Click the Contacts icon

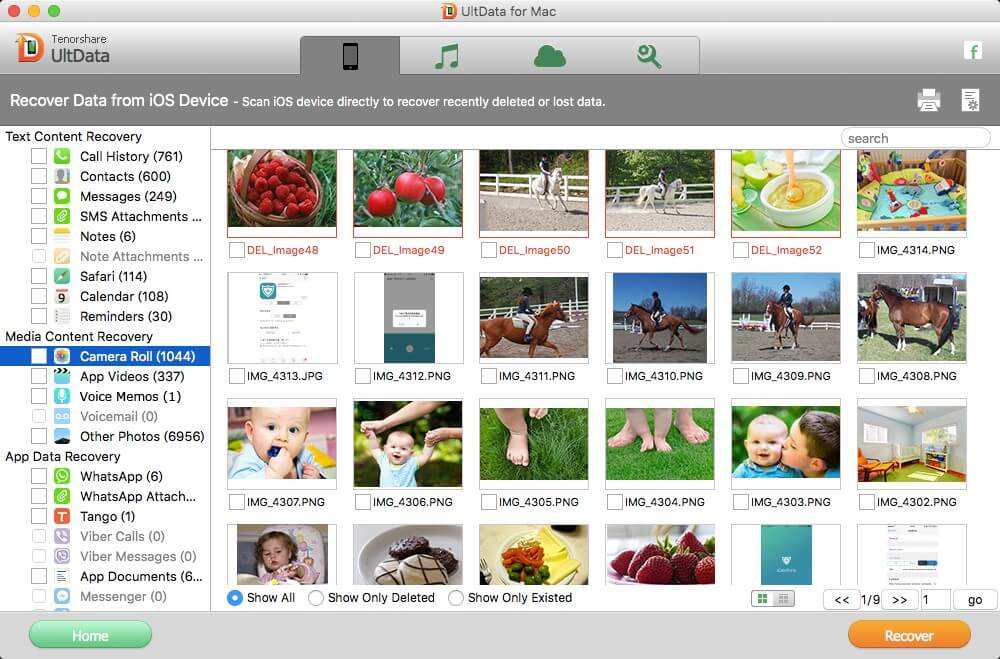[62, 176]
